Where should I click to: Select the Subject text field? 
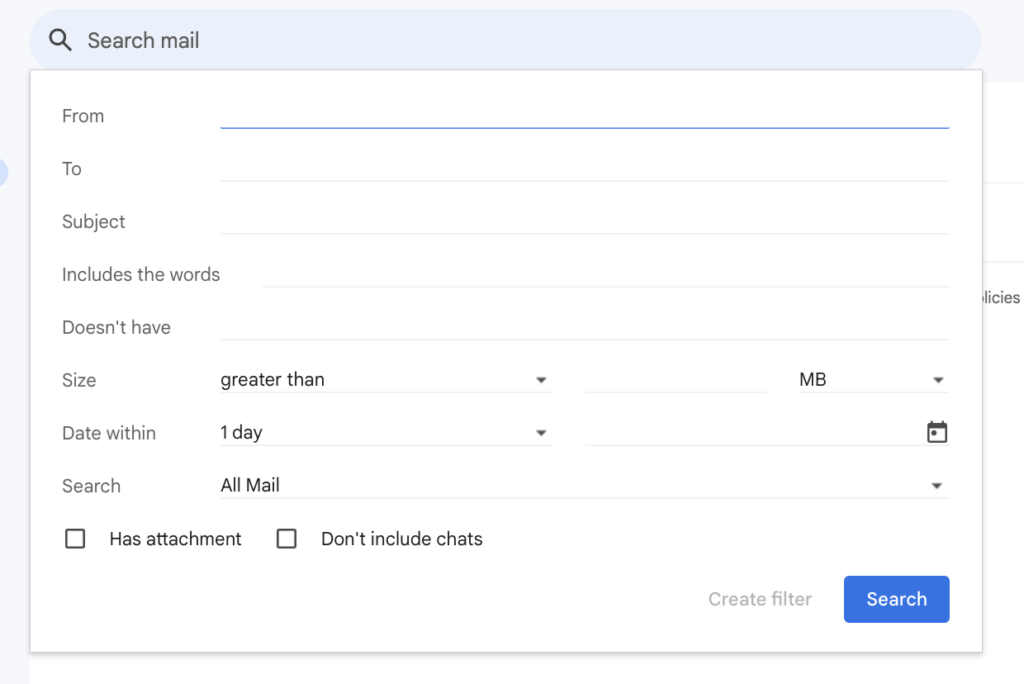pos(584,221)
